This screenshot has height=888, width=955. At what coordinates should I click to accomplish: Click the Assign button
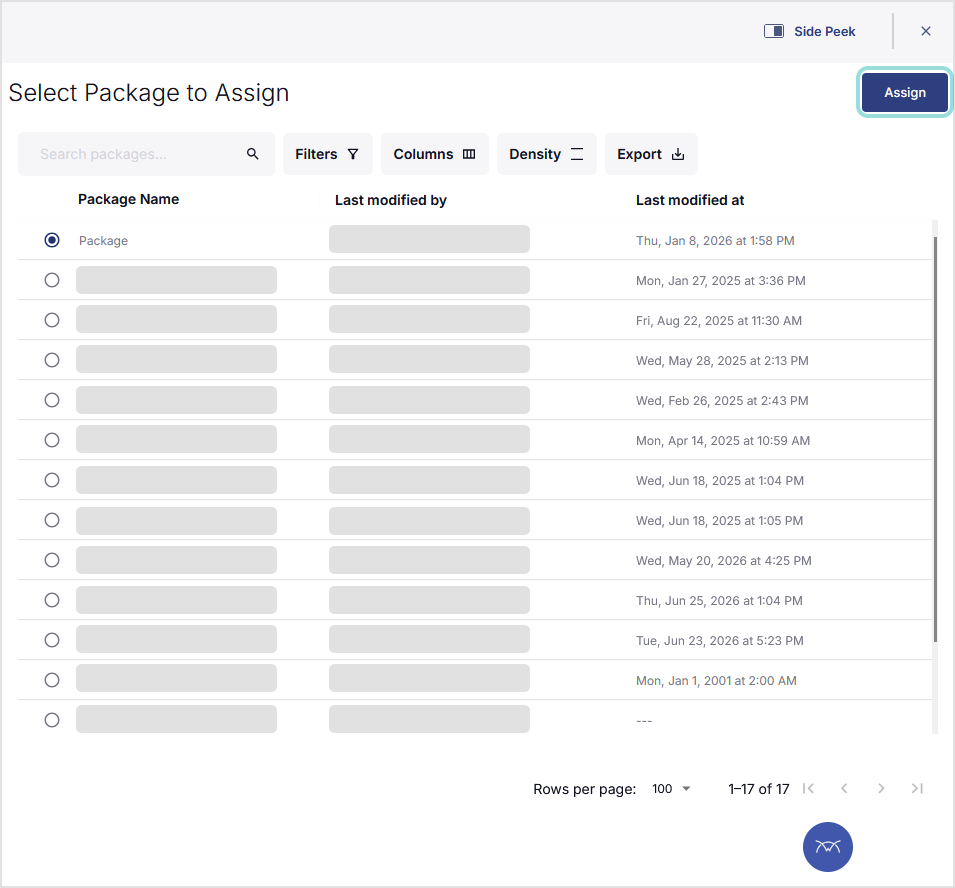tap(904, 93)
